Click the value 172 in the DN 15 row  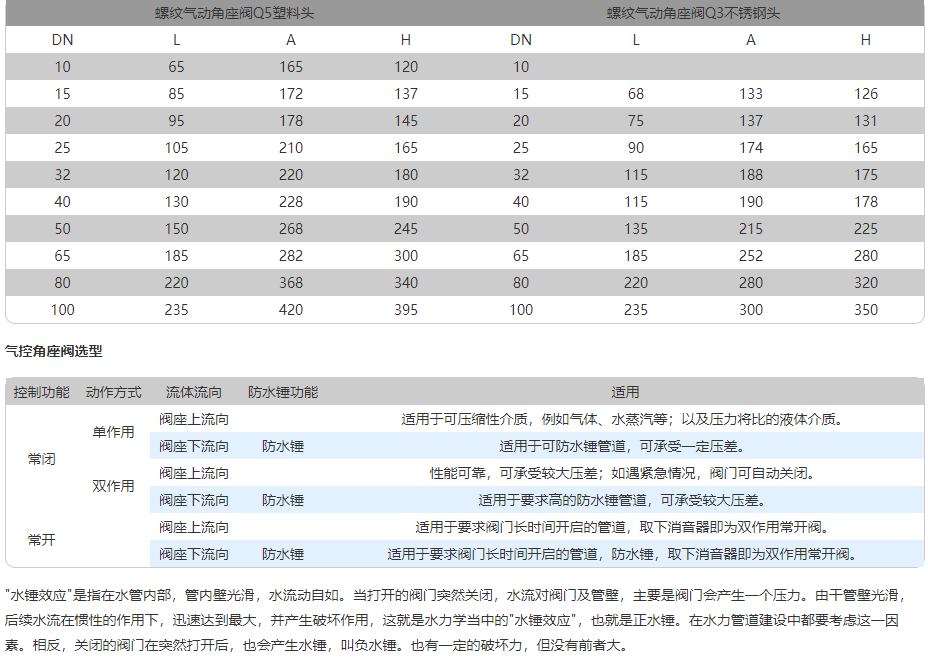[290, 94]
